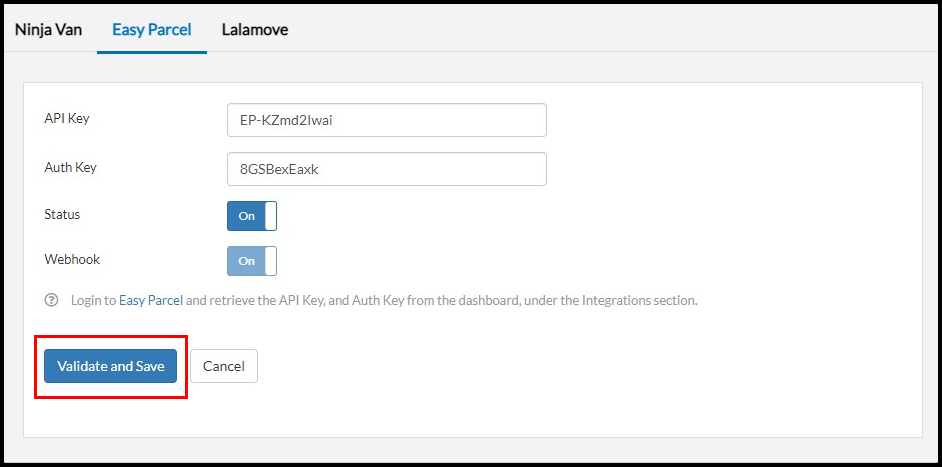
Task: Click the "On" text of Webhook switch
Action: tap(246, 261)
